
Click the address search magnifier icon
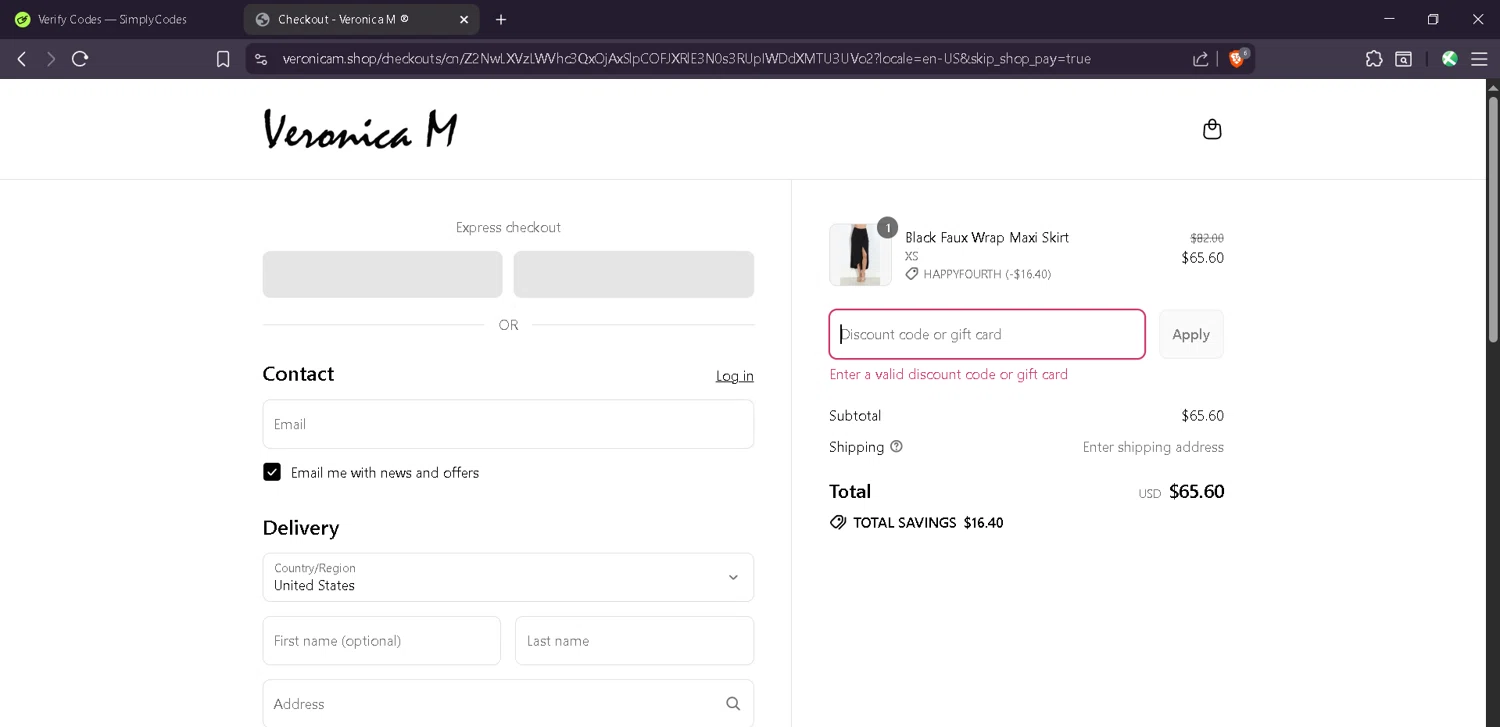tap(733, 704)
